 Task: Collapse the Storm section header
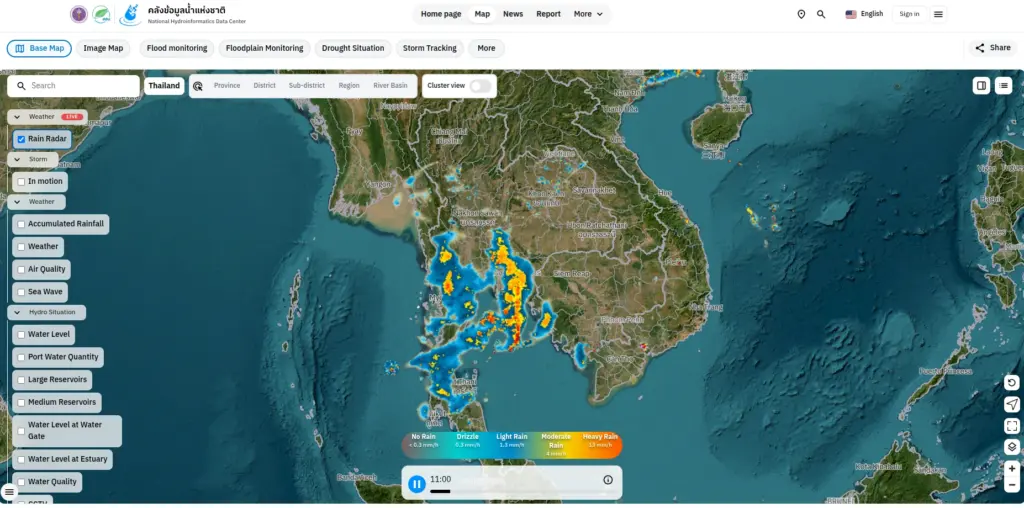click(33, 159)
